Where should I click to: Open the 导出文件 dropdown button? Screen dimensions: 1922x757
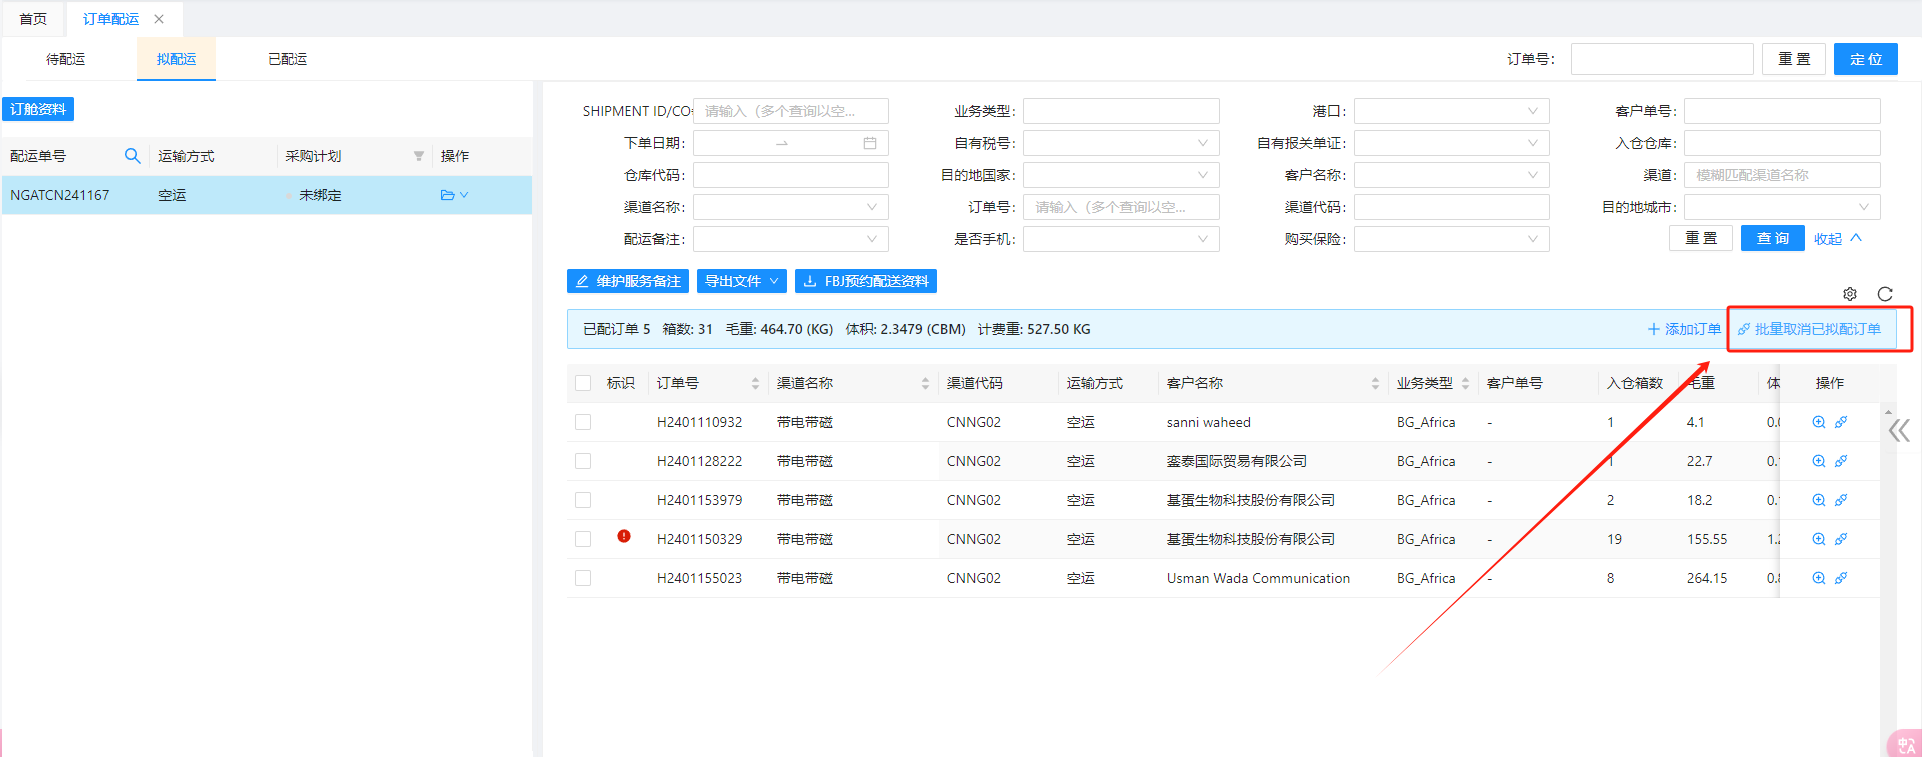click(x=741, y=281)
